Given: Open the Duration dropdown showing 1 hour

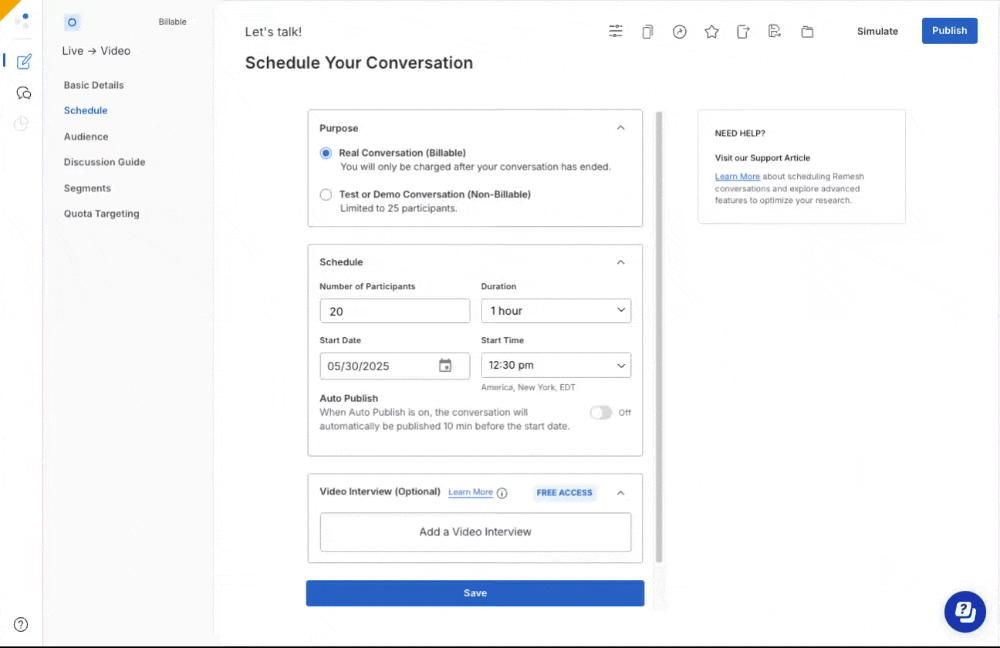Looking at the screenshot, I should pyautogui.click(x=556, y=311).
